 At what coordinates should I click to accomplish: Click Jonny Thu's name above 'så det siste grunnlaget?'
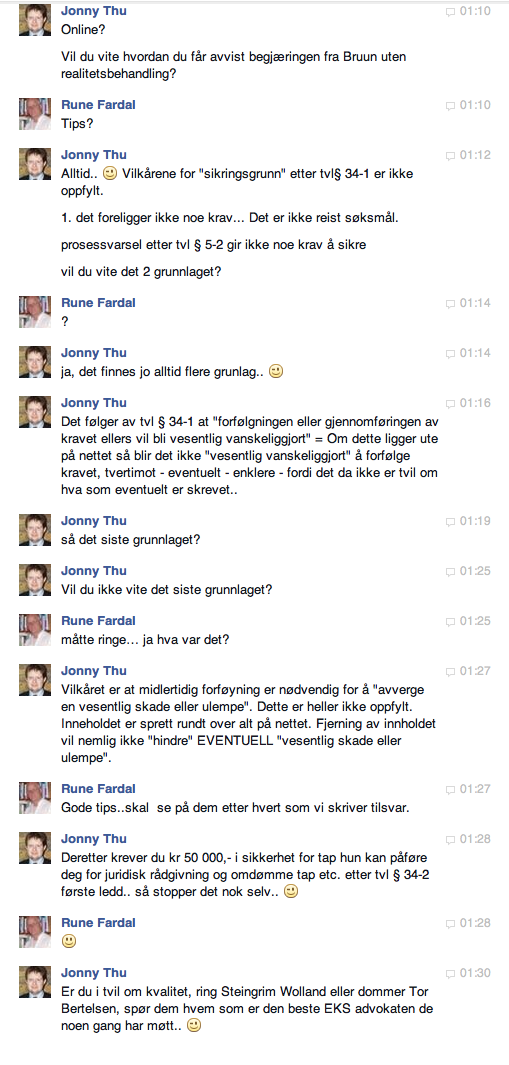pyautogui.click(x=94, y=521)
